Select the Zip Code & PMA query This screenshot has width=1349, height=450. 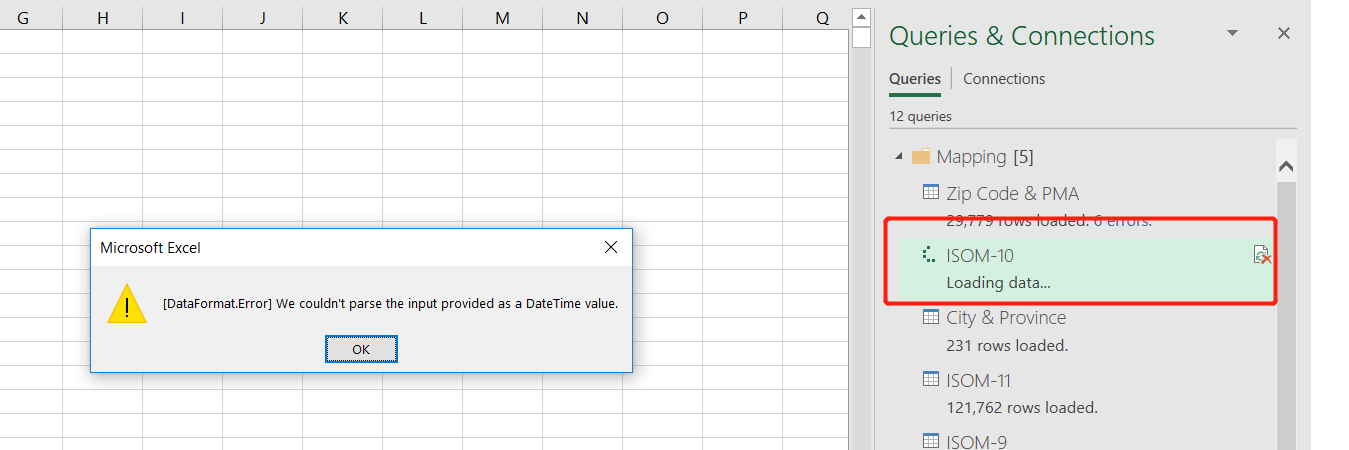(x=1012, y=194)
